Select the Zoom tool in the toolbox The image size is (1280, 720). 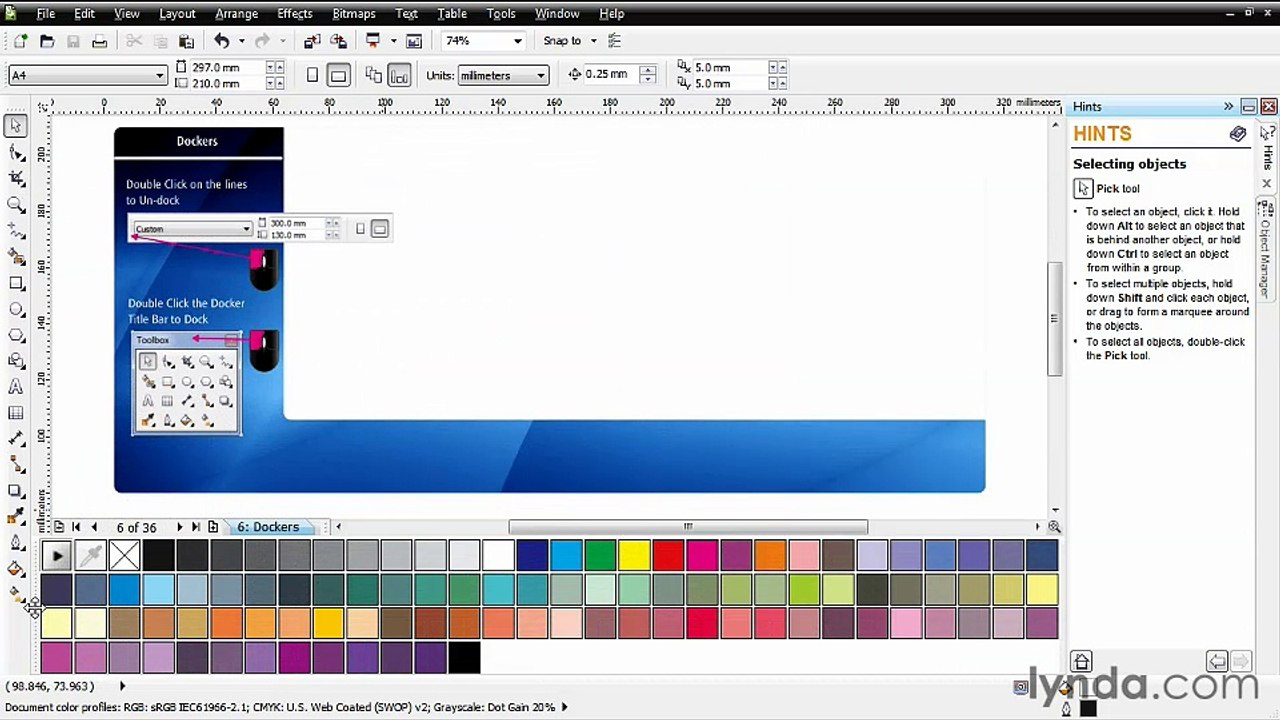pos(16,204)
